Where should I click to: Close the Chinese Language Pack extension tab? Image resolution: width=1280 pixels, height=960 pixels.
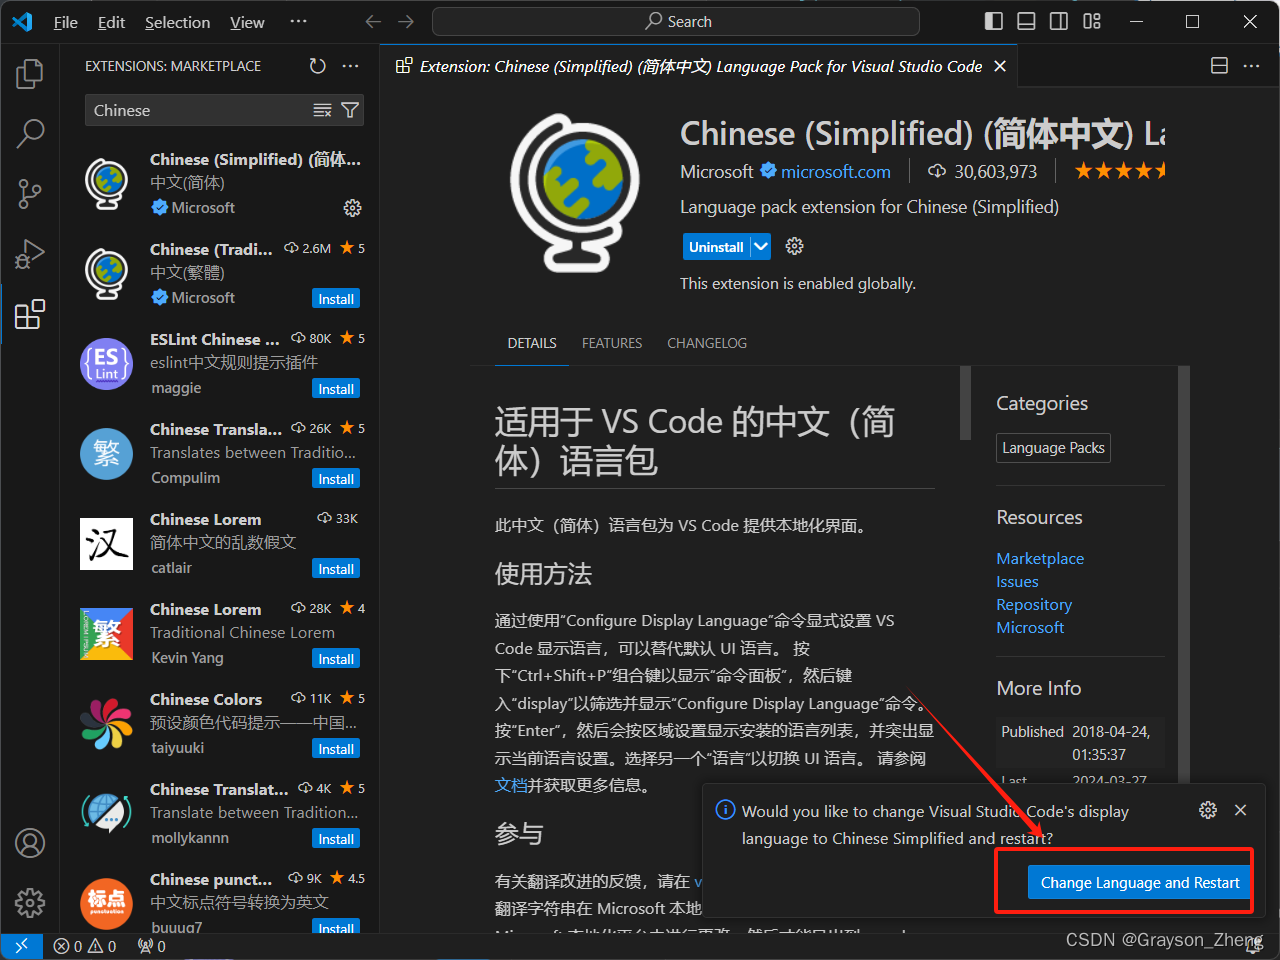pos(1000,66)
